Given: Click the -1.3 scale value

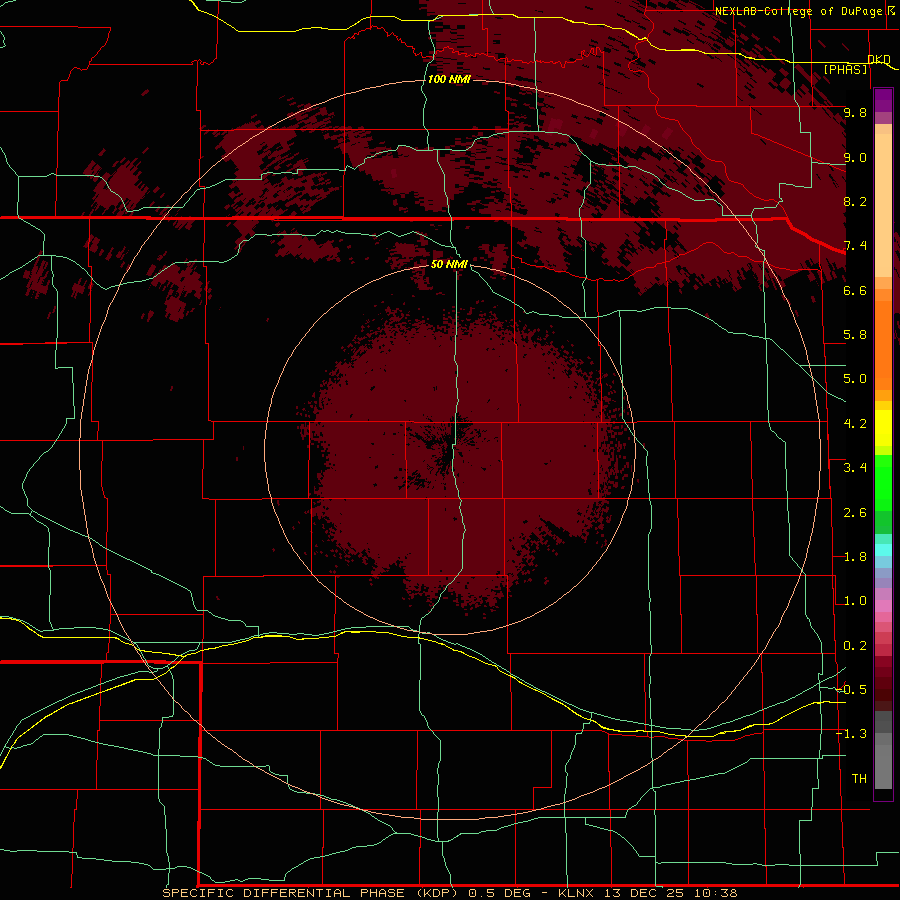Looking at the screenshot, I should coord(851,734).
